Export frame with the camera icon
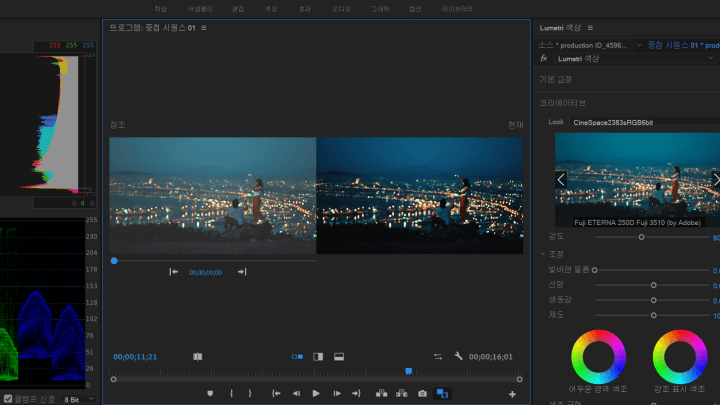The height and width of the screenshot is (405, 720). [x=422, y=394]
